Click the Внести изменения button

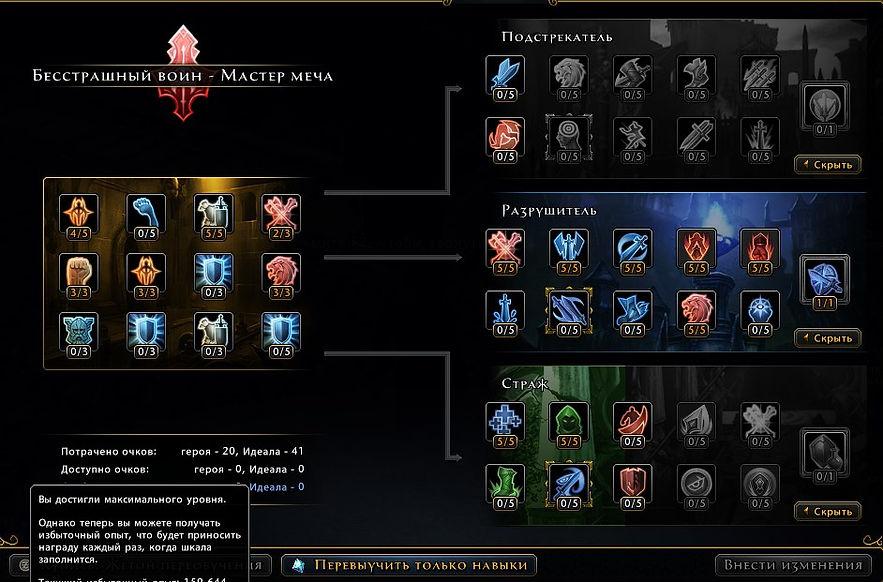793,565
